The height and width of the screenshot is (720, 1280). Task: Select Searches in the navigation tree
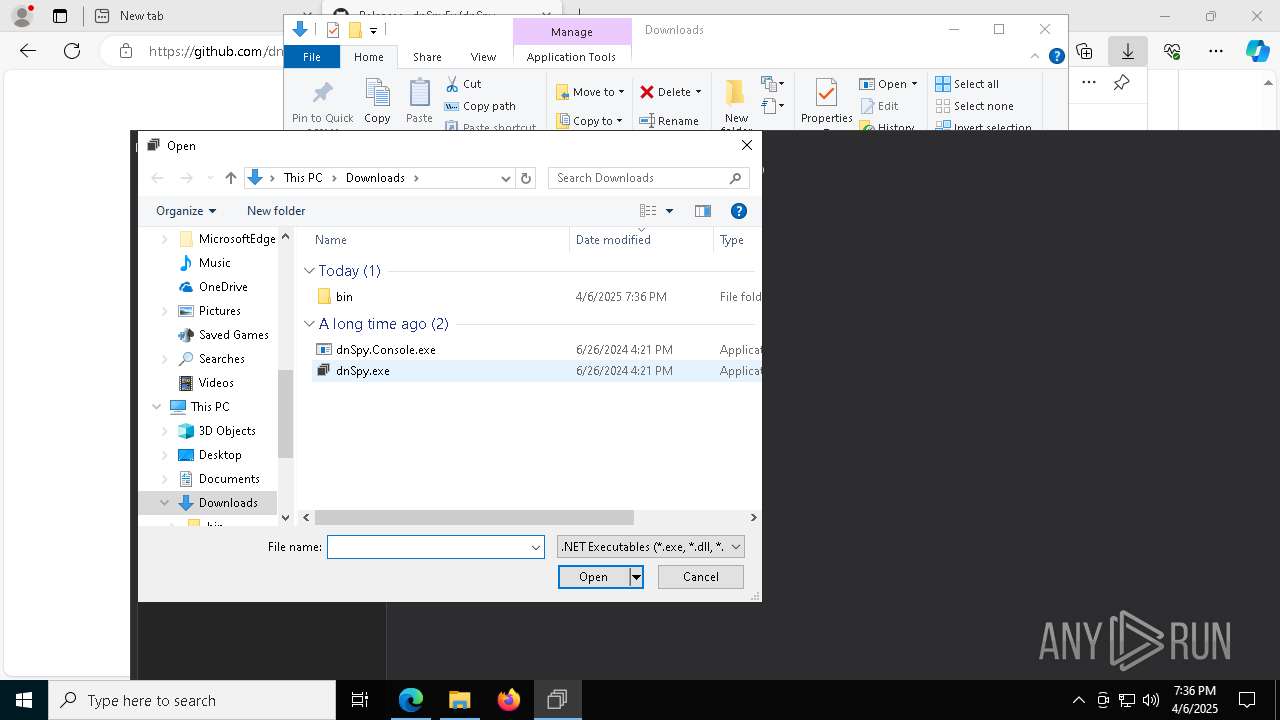222,359
